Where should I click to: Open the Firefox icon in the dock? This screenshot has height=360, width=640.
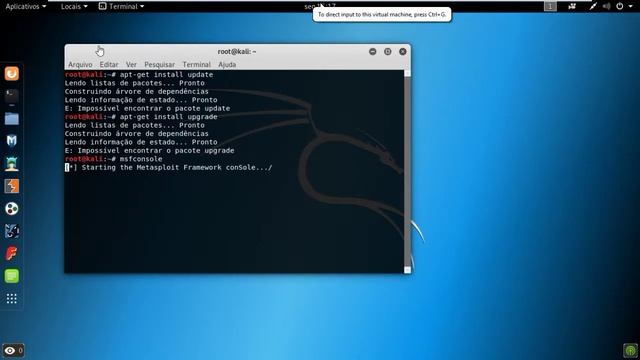tap(11, 73)
